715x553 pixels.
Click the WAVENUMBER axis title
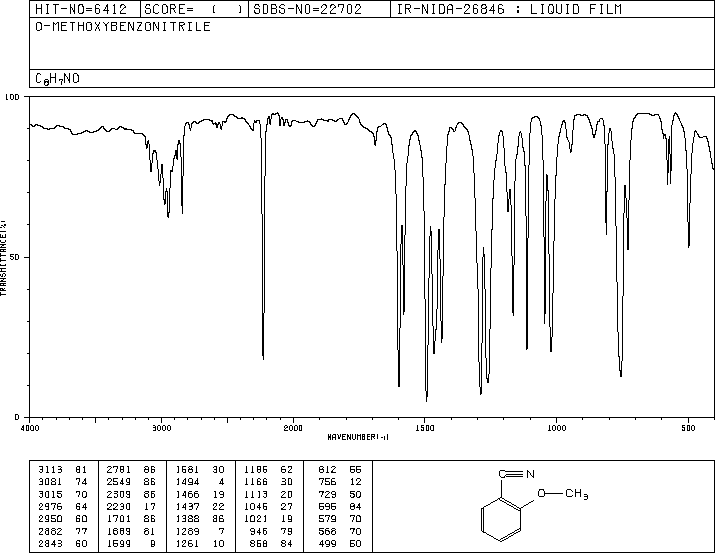coord(358,437)
